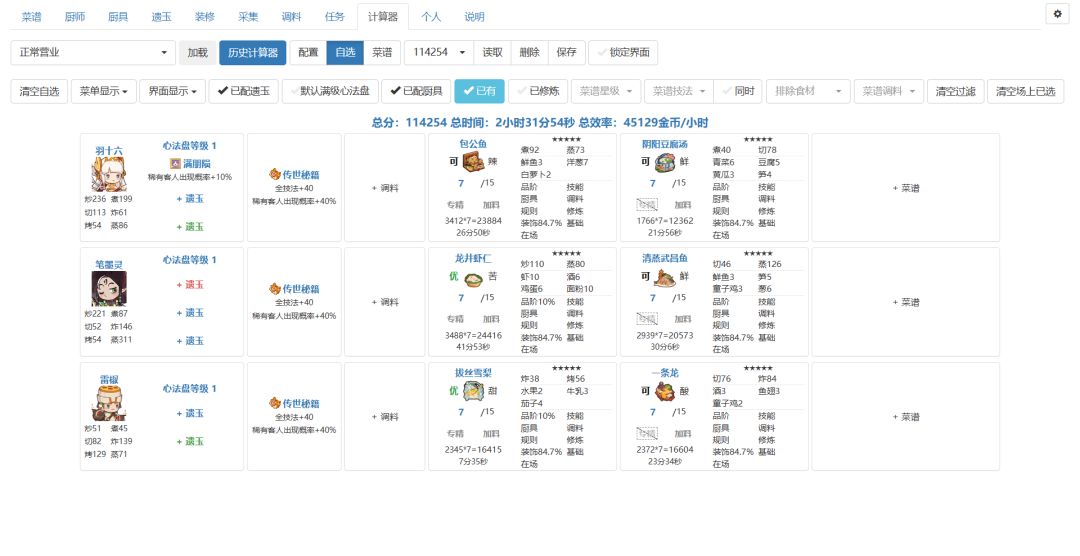Toggle the 已配厨具 checkbox

point(417,91)
